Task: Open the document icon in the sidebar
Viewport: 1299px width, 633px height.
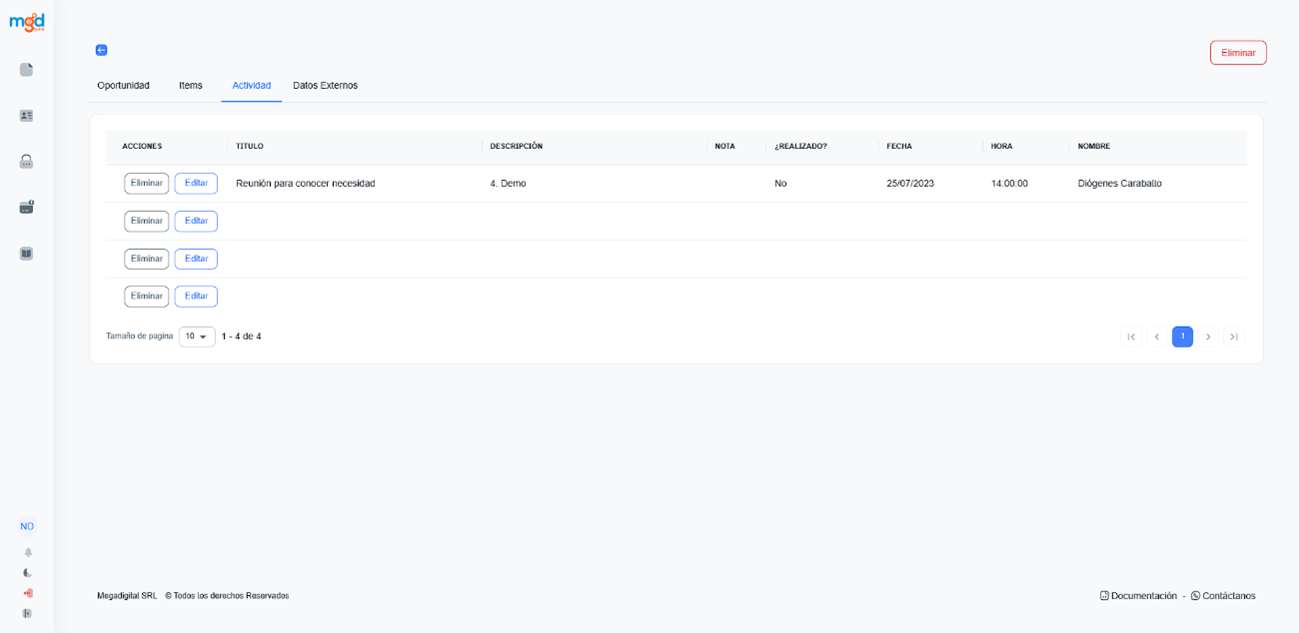Action: (x=27, y=70)
